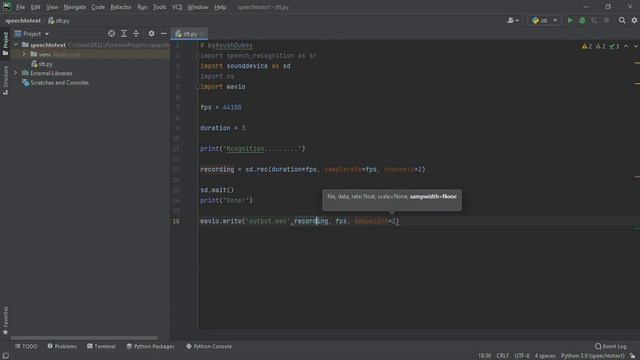Viewport: 640px width, 360px height.
Task: Open the Edit menu
Action: pos(36,7)
